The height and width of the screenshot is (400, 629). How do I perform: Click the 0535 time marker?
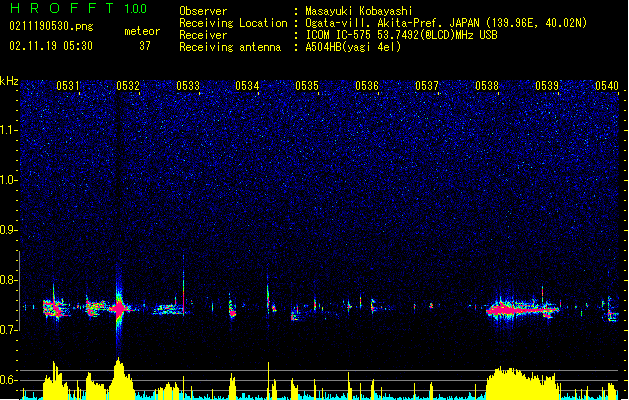[307, 86]
